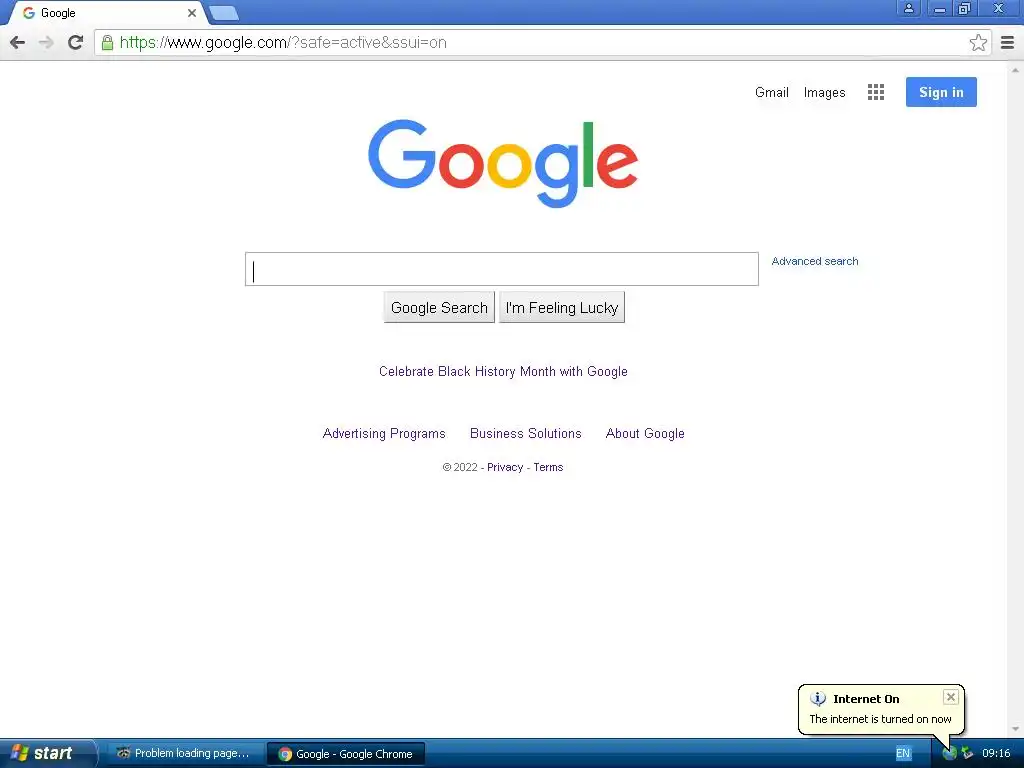The width and height of the screenshot is (1024, 768).
Task: Click the page scrollbar down arrow
Action: [x=1016, y=729]
